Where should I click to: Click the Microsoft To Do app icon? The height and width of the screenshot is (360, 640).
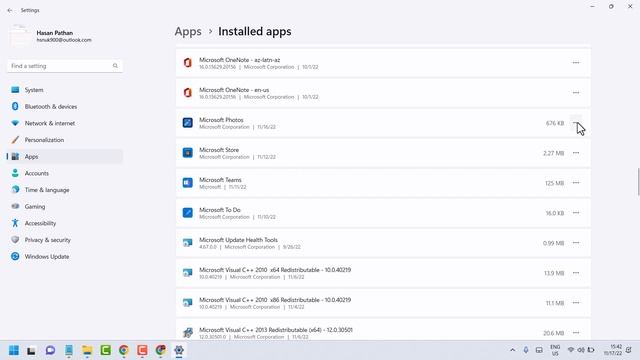click(x=187, y=213)
